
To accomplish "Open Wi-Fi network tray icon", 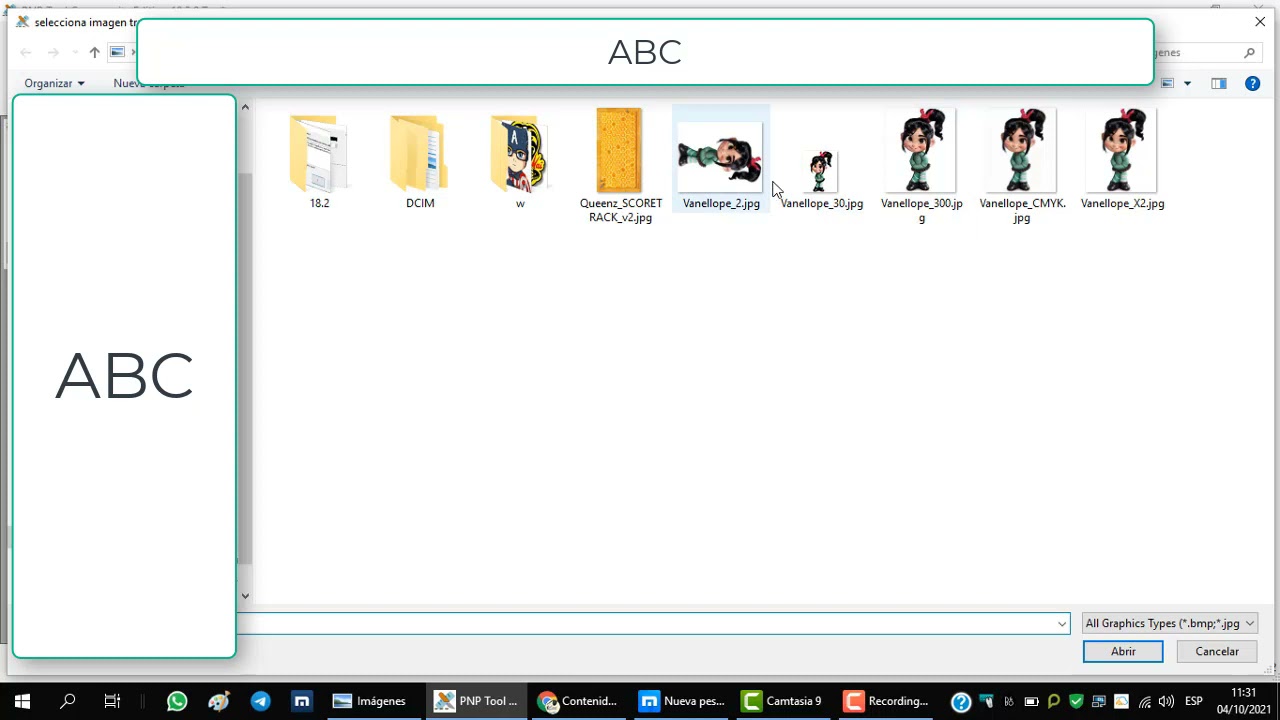I will 1144,701.
